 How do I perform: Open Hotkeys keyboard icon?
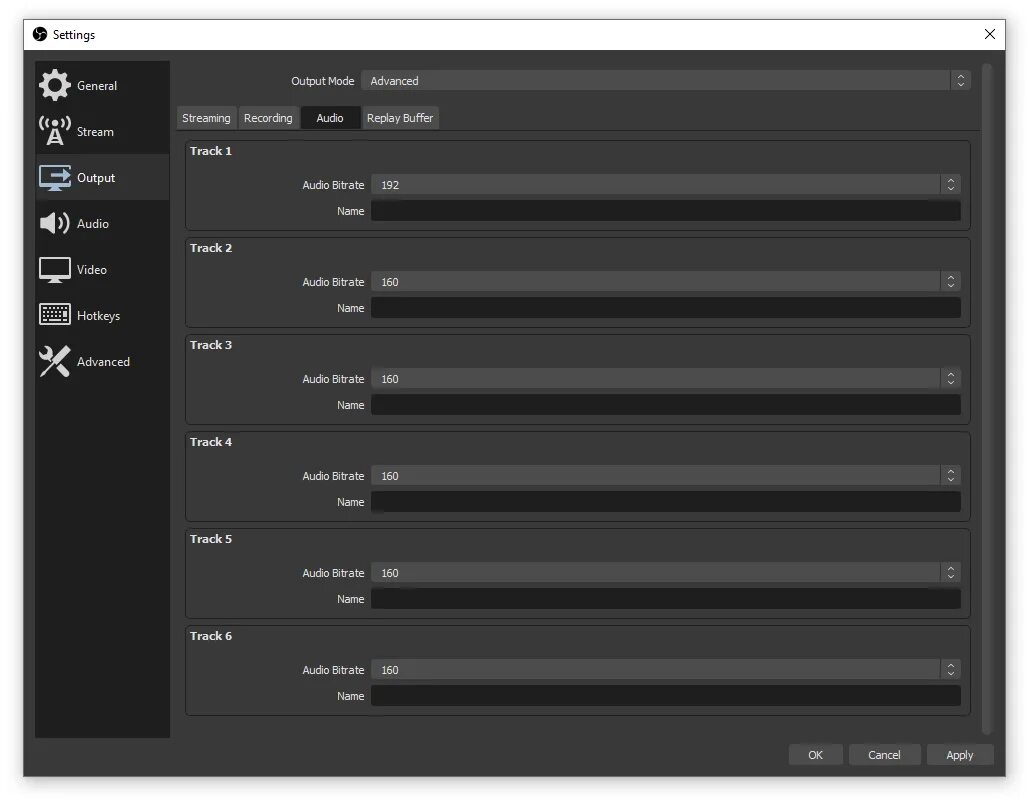[54, 315]
